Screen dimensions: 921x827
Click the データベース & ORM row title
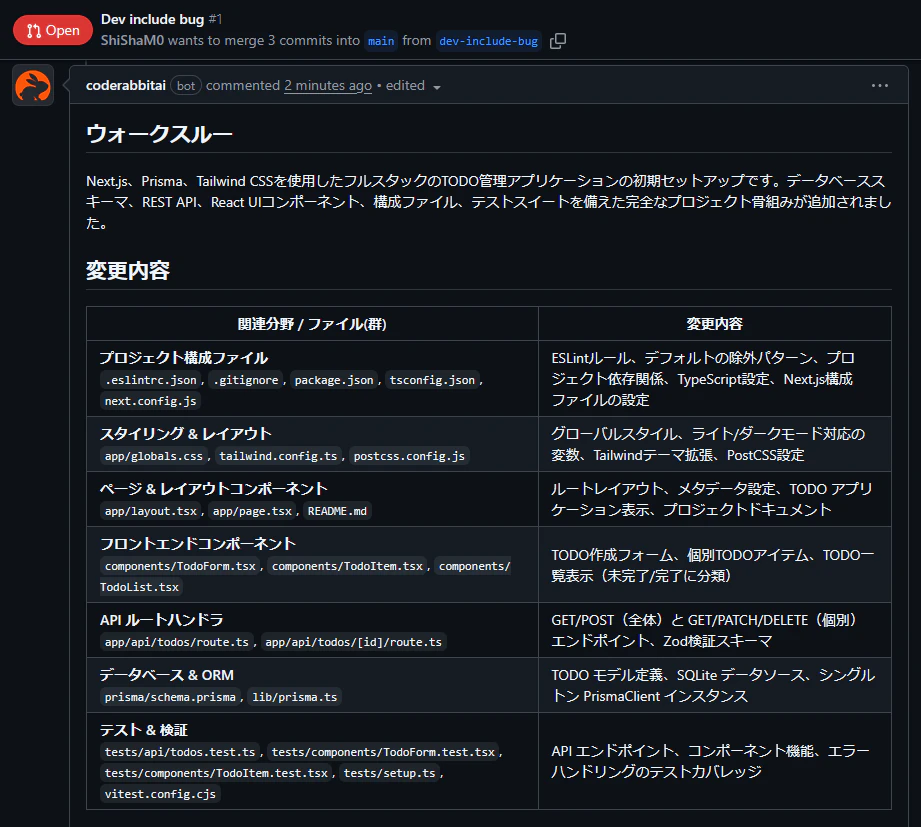[x=167, y=675]
